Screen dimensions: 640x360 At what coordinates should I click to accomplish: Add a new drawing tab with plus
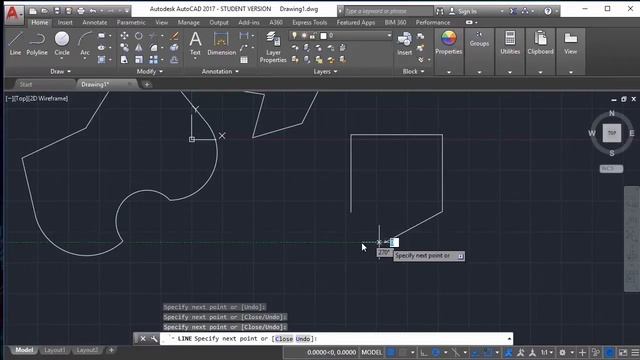pos(147,84)
